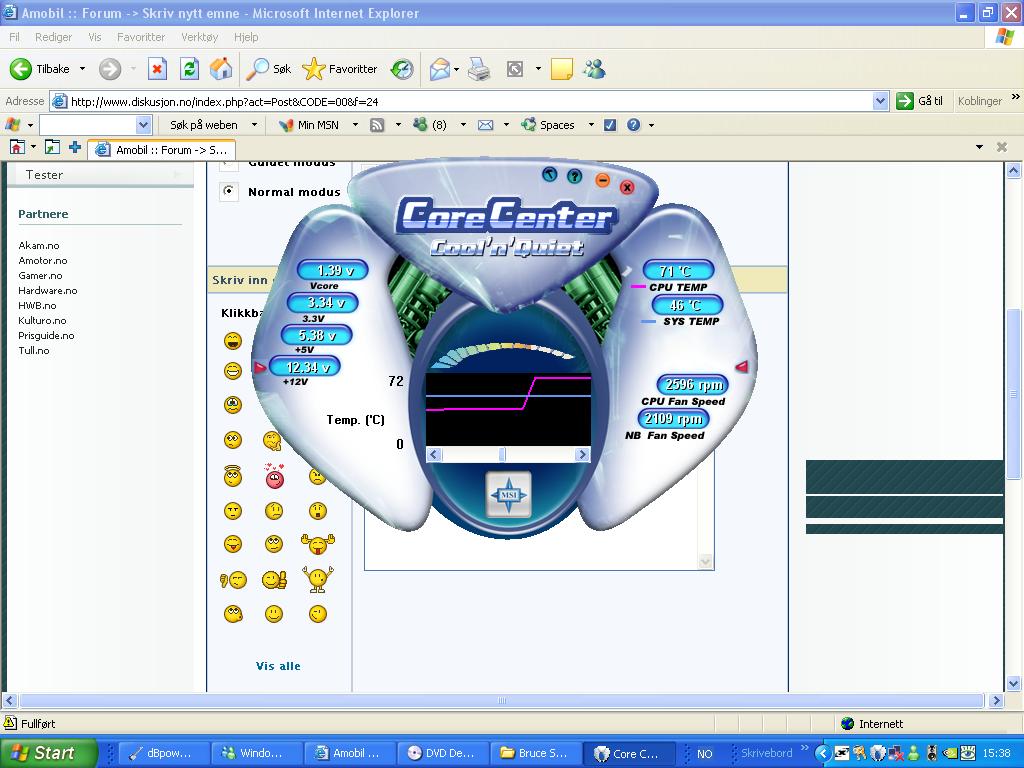
Task: Open the Vis menu
Action: tap(95, 37)
